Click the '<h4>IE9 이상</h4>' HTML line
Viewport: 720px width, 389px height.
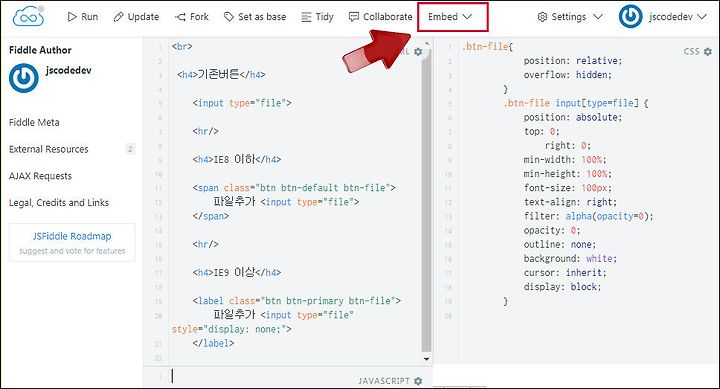click(x=236, y=272)
